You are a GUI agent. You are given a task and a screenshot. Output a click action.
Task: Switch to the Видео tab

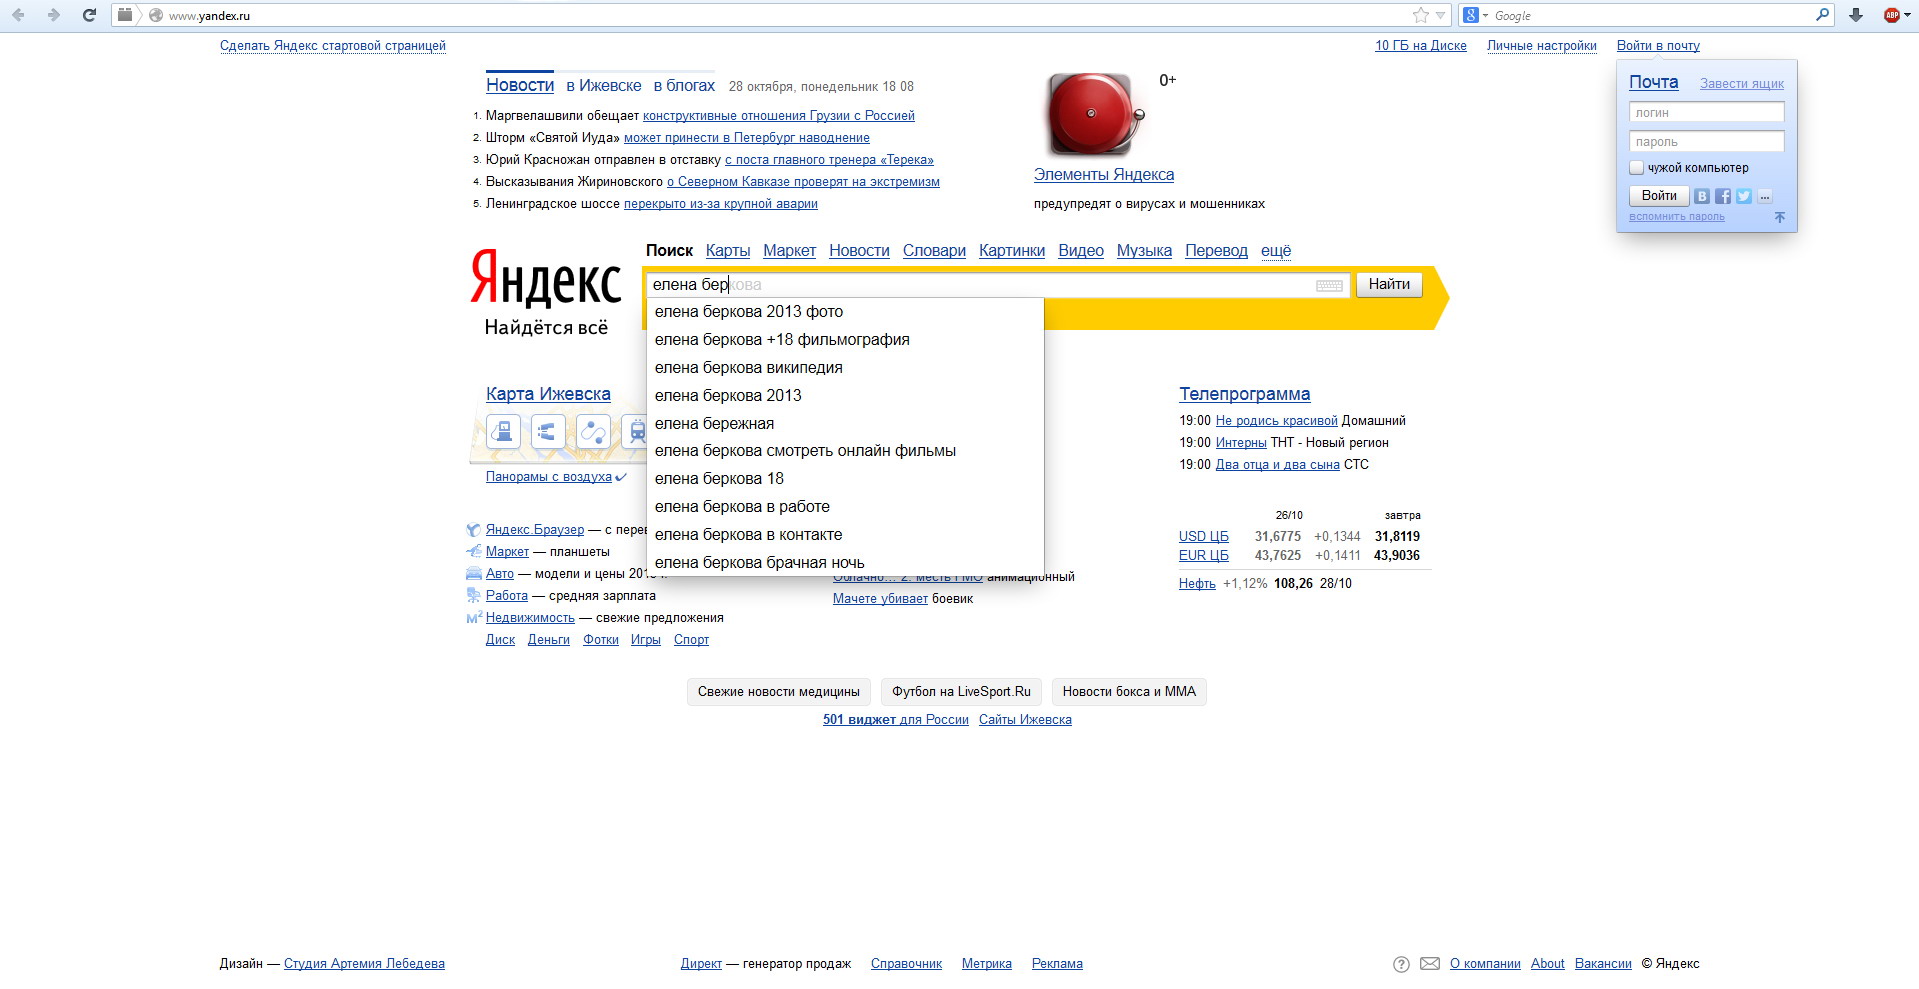(x=1081, y=251)
